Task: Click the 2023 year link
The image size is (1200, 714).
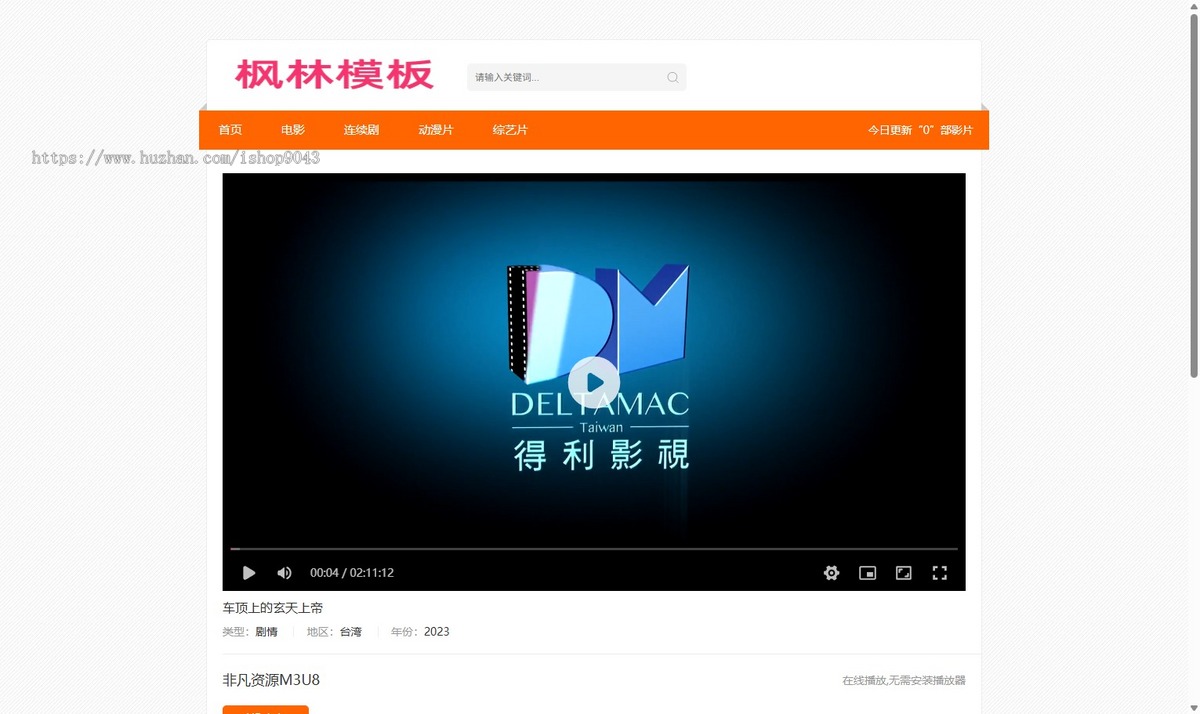Action: pos(437,632)
